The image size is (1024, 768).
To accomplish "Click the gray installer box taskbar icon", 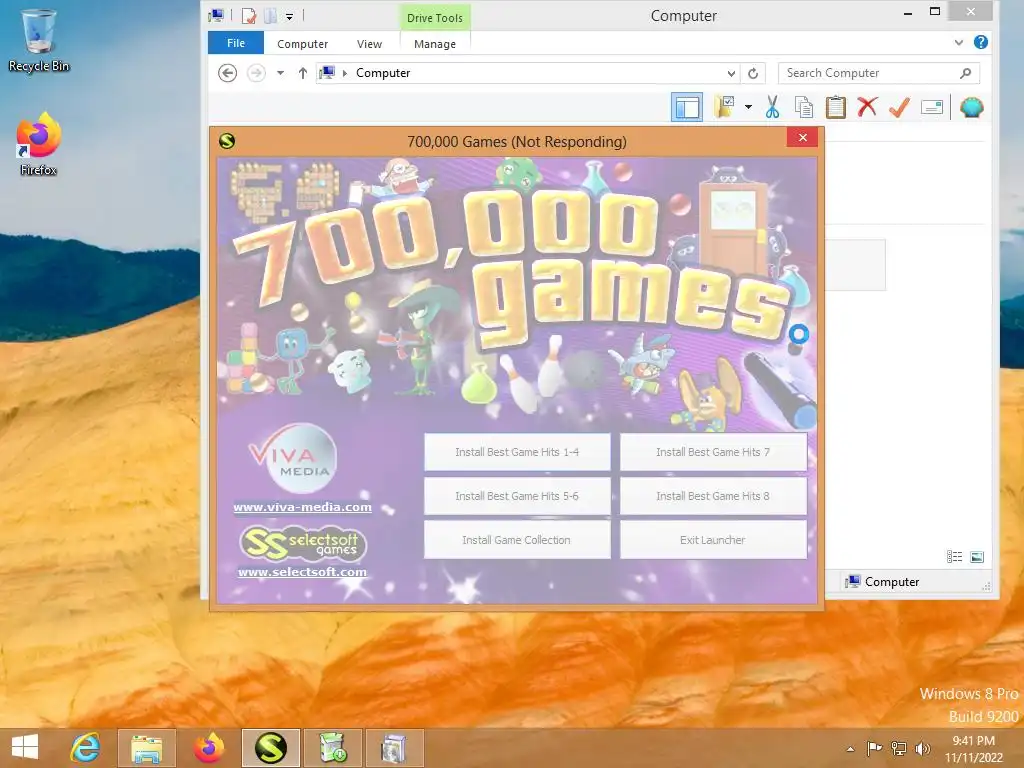I will click(x=394, y=748).
